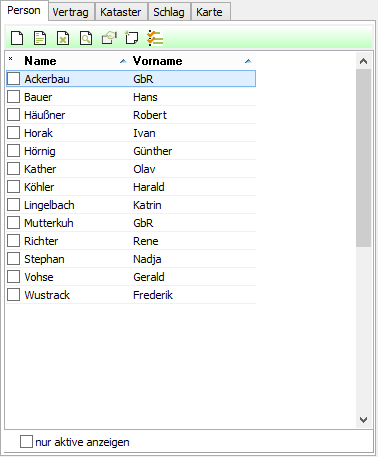
Task: Select the name Bauer
Action: pyautogui.click(x=38, y=97)
